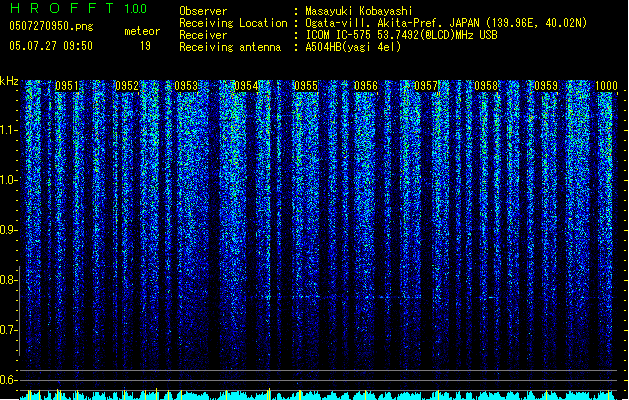Viewport: 629px width, 400px height.
Task: Click the Observer label
Action: pyautogui.click(x=203, y=11)
